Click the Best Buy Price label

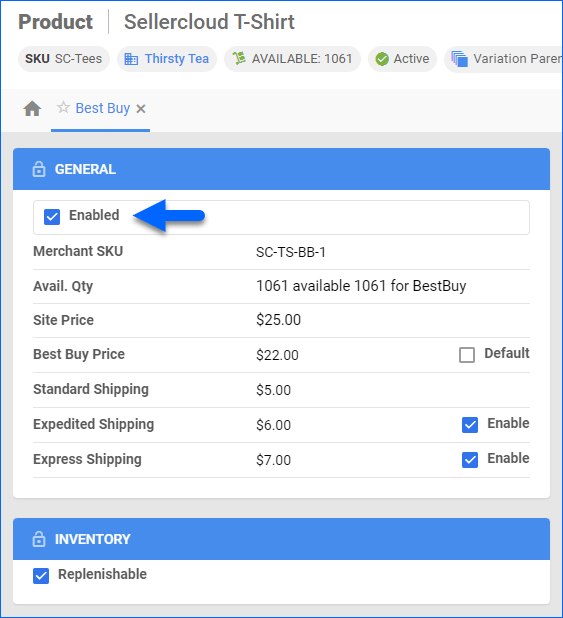point(79,354)
